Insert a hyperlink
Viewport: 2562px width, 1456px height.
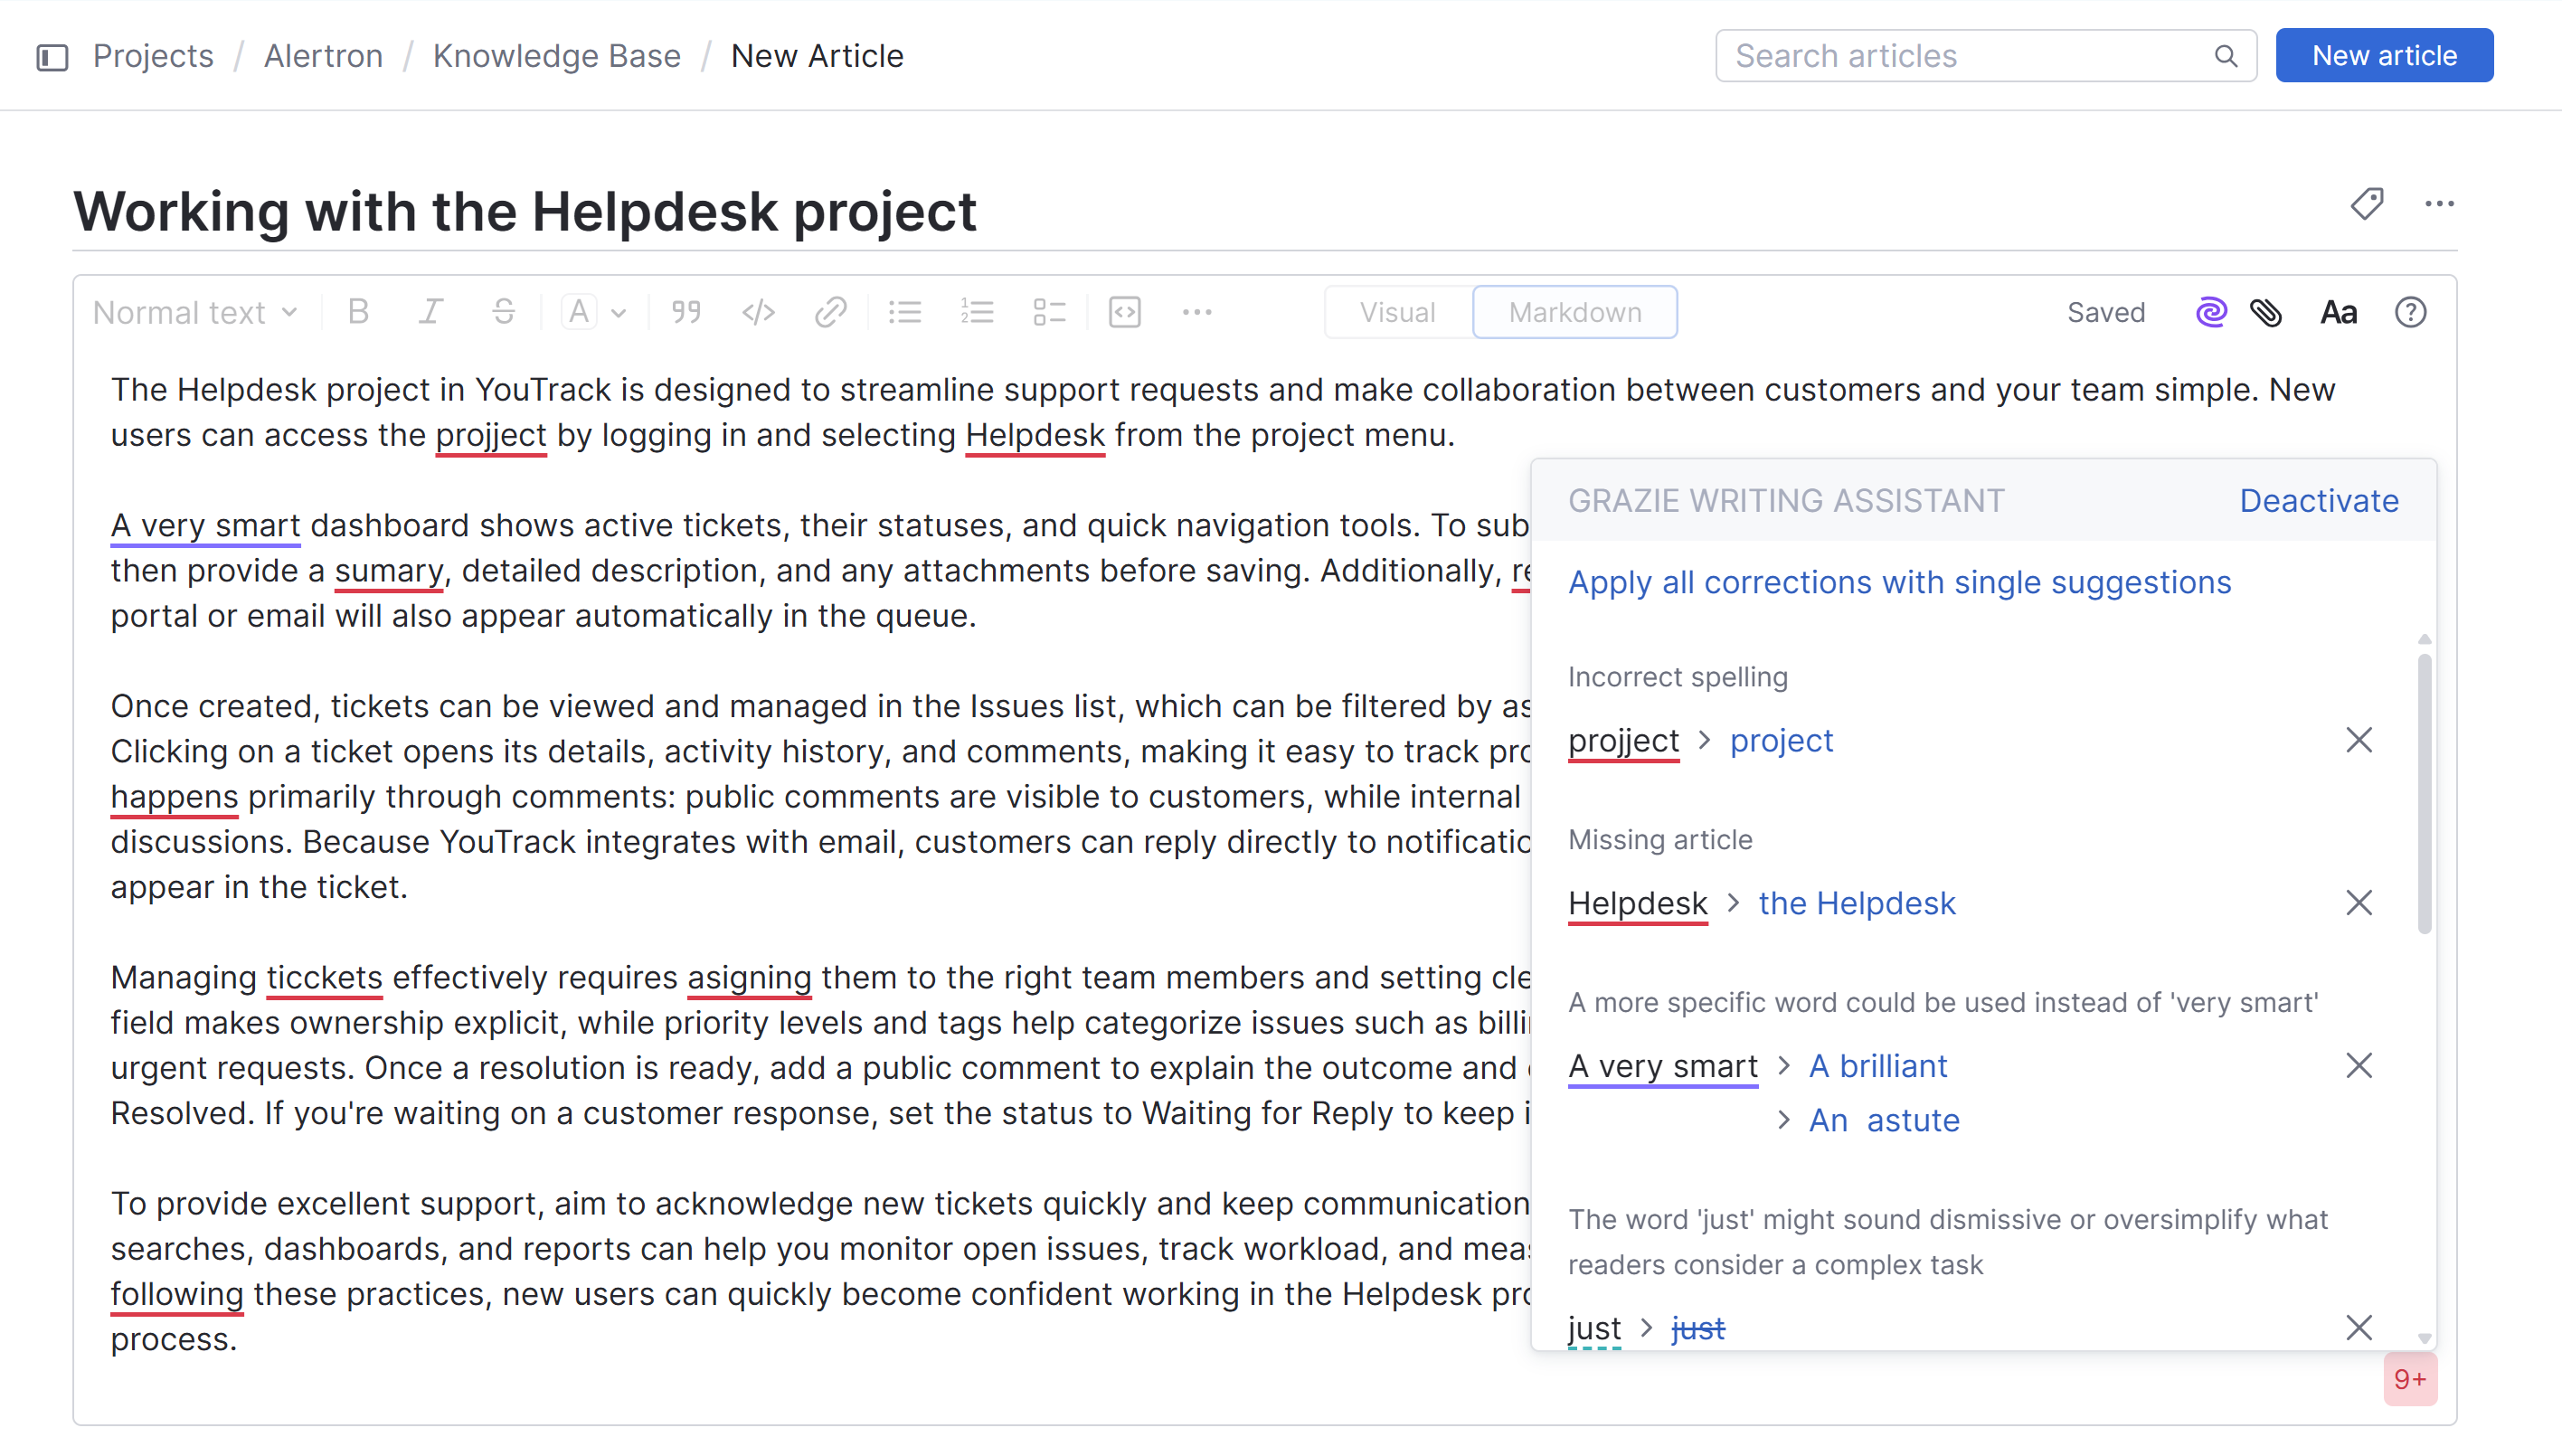[830, 311]
